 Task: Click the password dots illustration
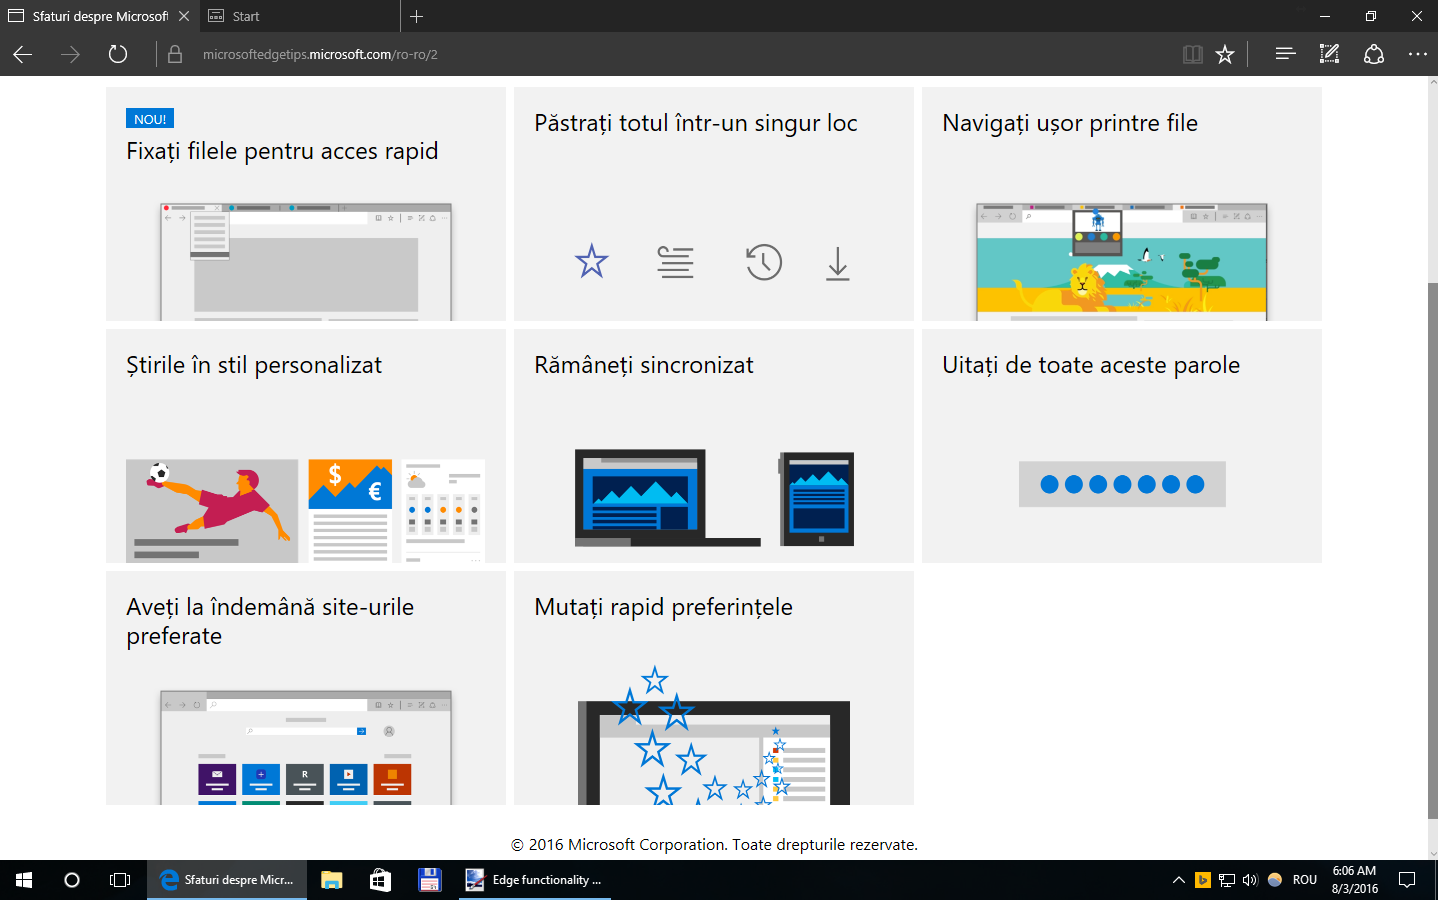coord(1122,484)
